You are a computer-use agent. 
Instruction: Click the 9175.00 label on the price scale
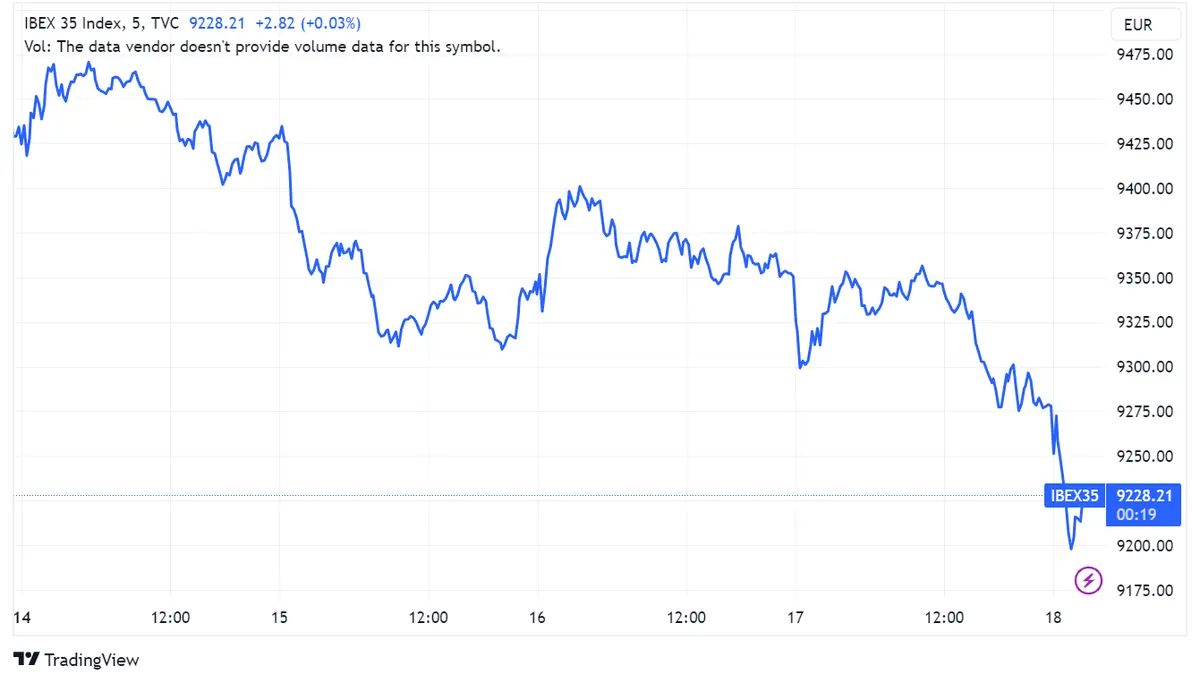point(1144,591)
